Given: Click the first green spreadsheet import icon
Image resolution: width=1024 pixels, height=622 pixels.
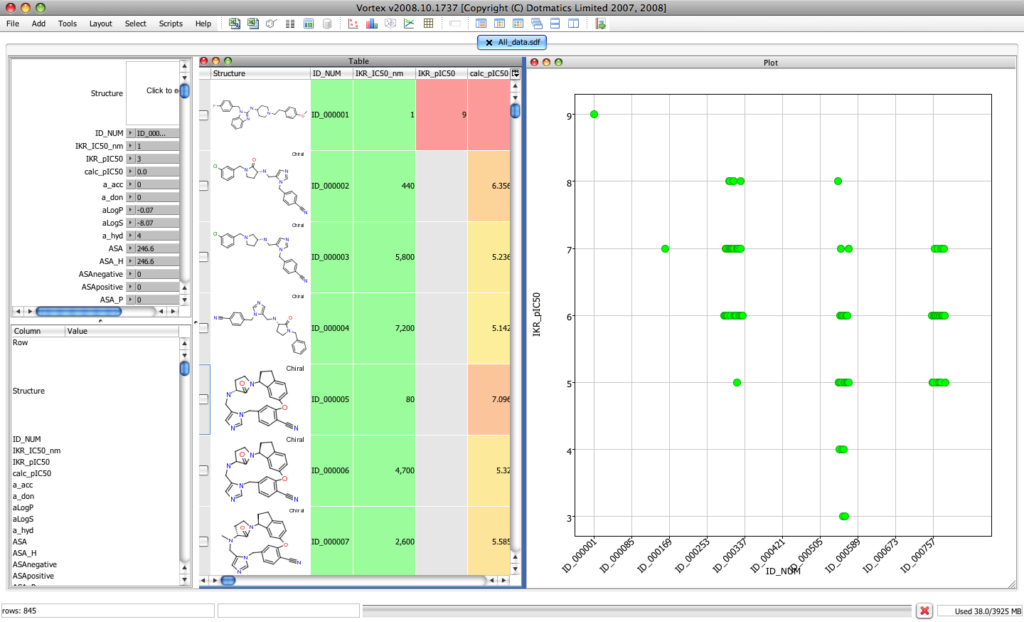Looking at the screenshot, I should click(x=234, y=24).
